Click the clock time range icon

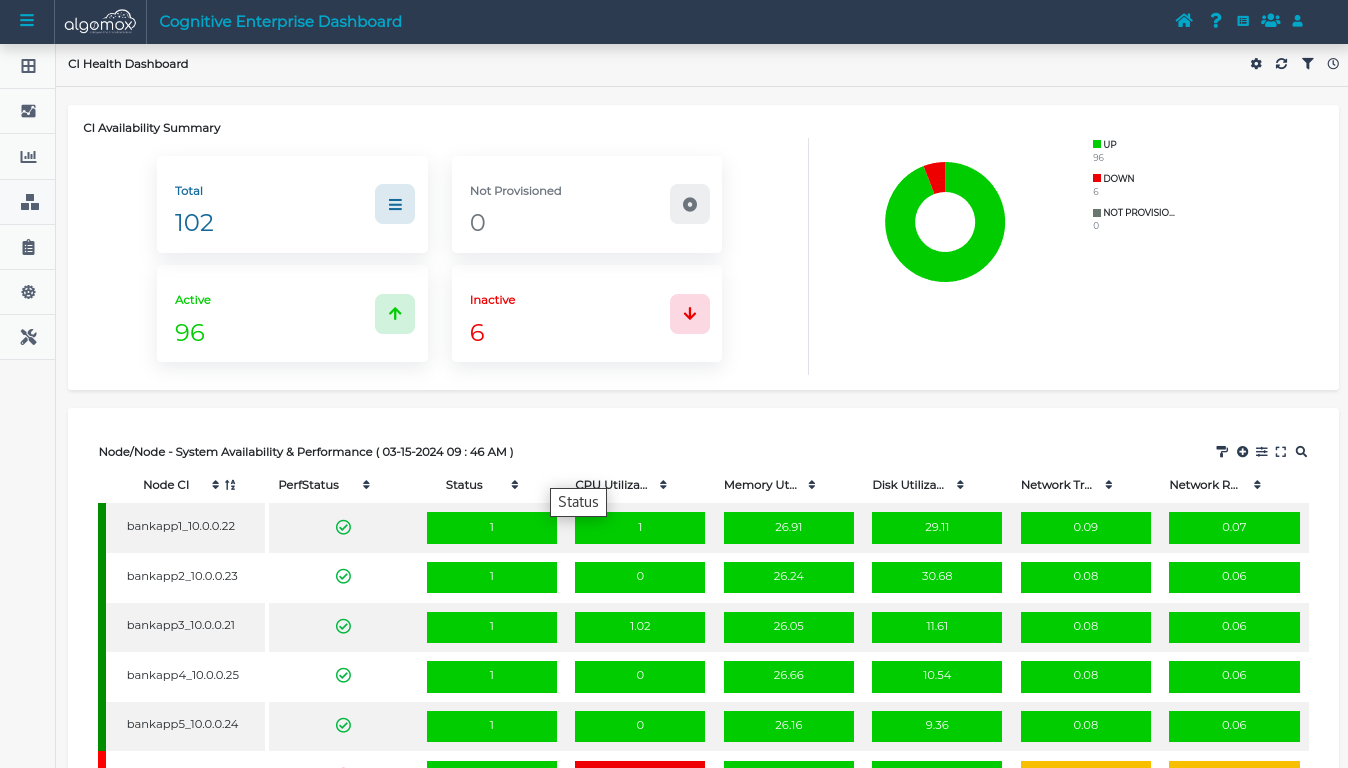click(x=1333, y=64)
